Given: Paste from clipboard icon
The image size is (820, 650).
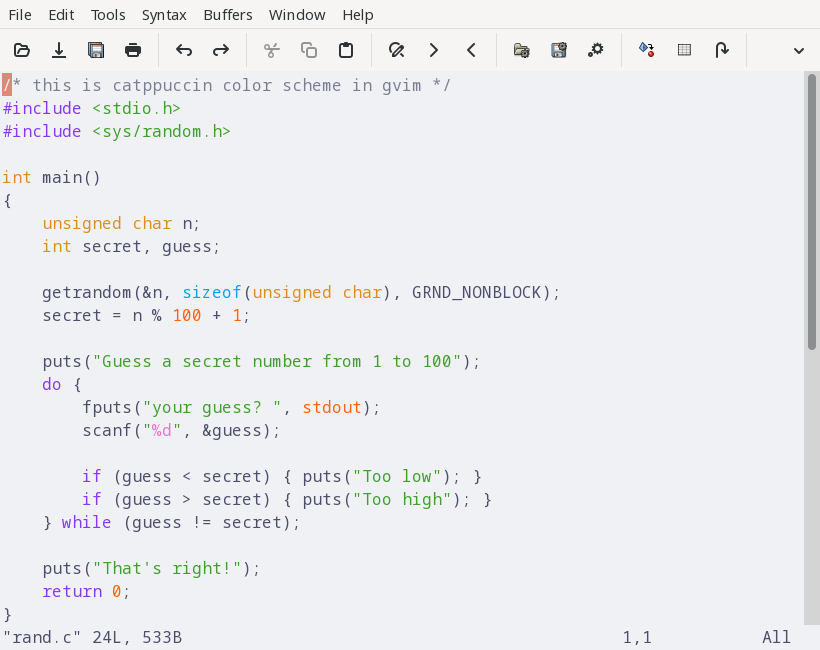Looking at the screenshot, I should coord(346,50).
